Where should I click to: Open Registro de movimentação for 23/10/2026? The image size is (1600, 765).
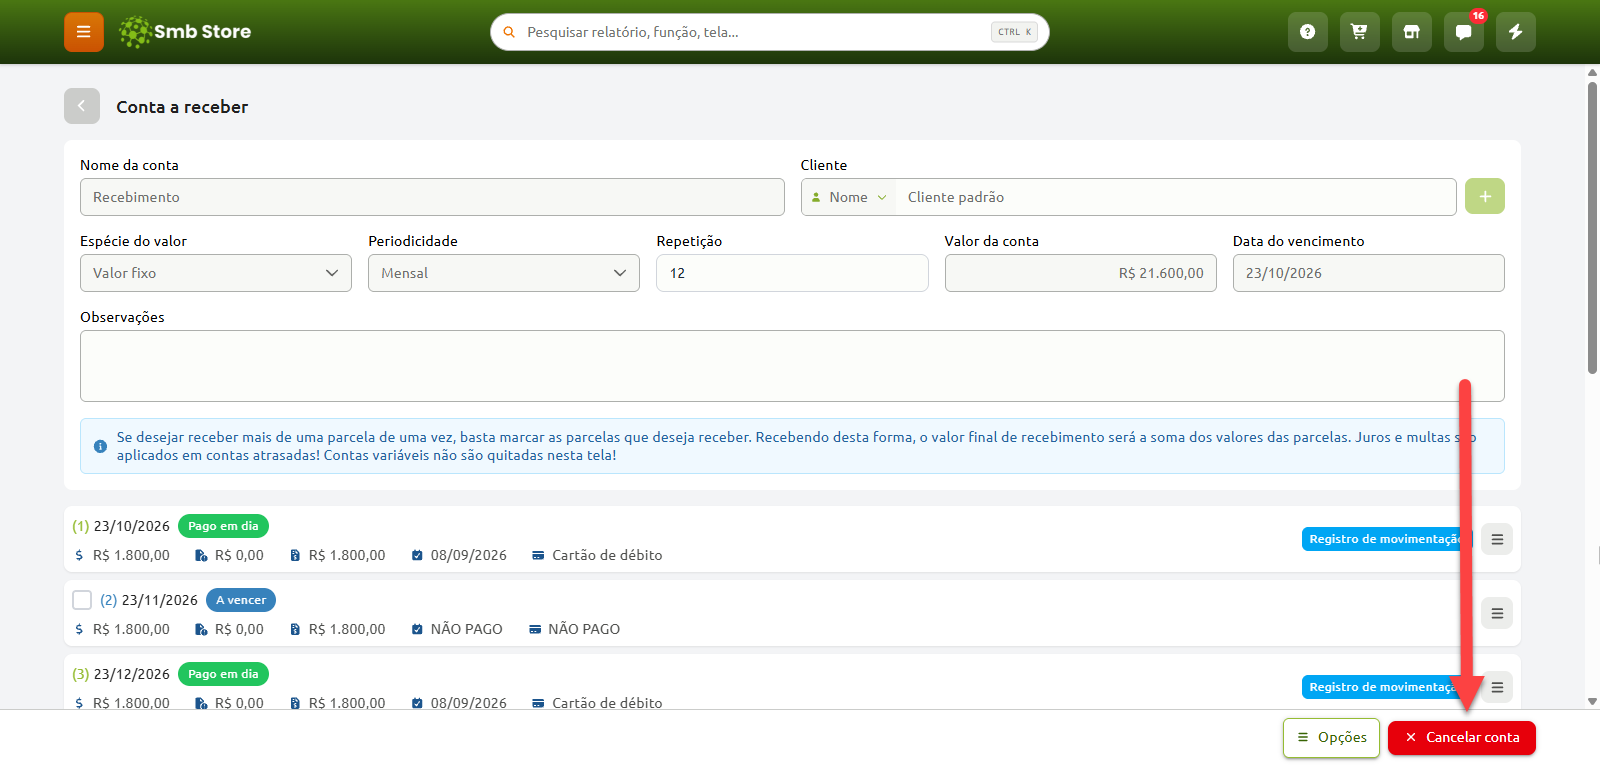point(1387,539)
